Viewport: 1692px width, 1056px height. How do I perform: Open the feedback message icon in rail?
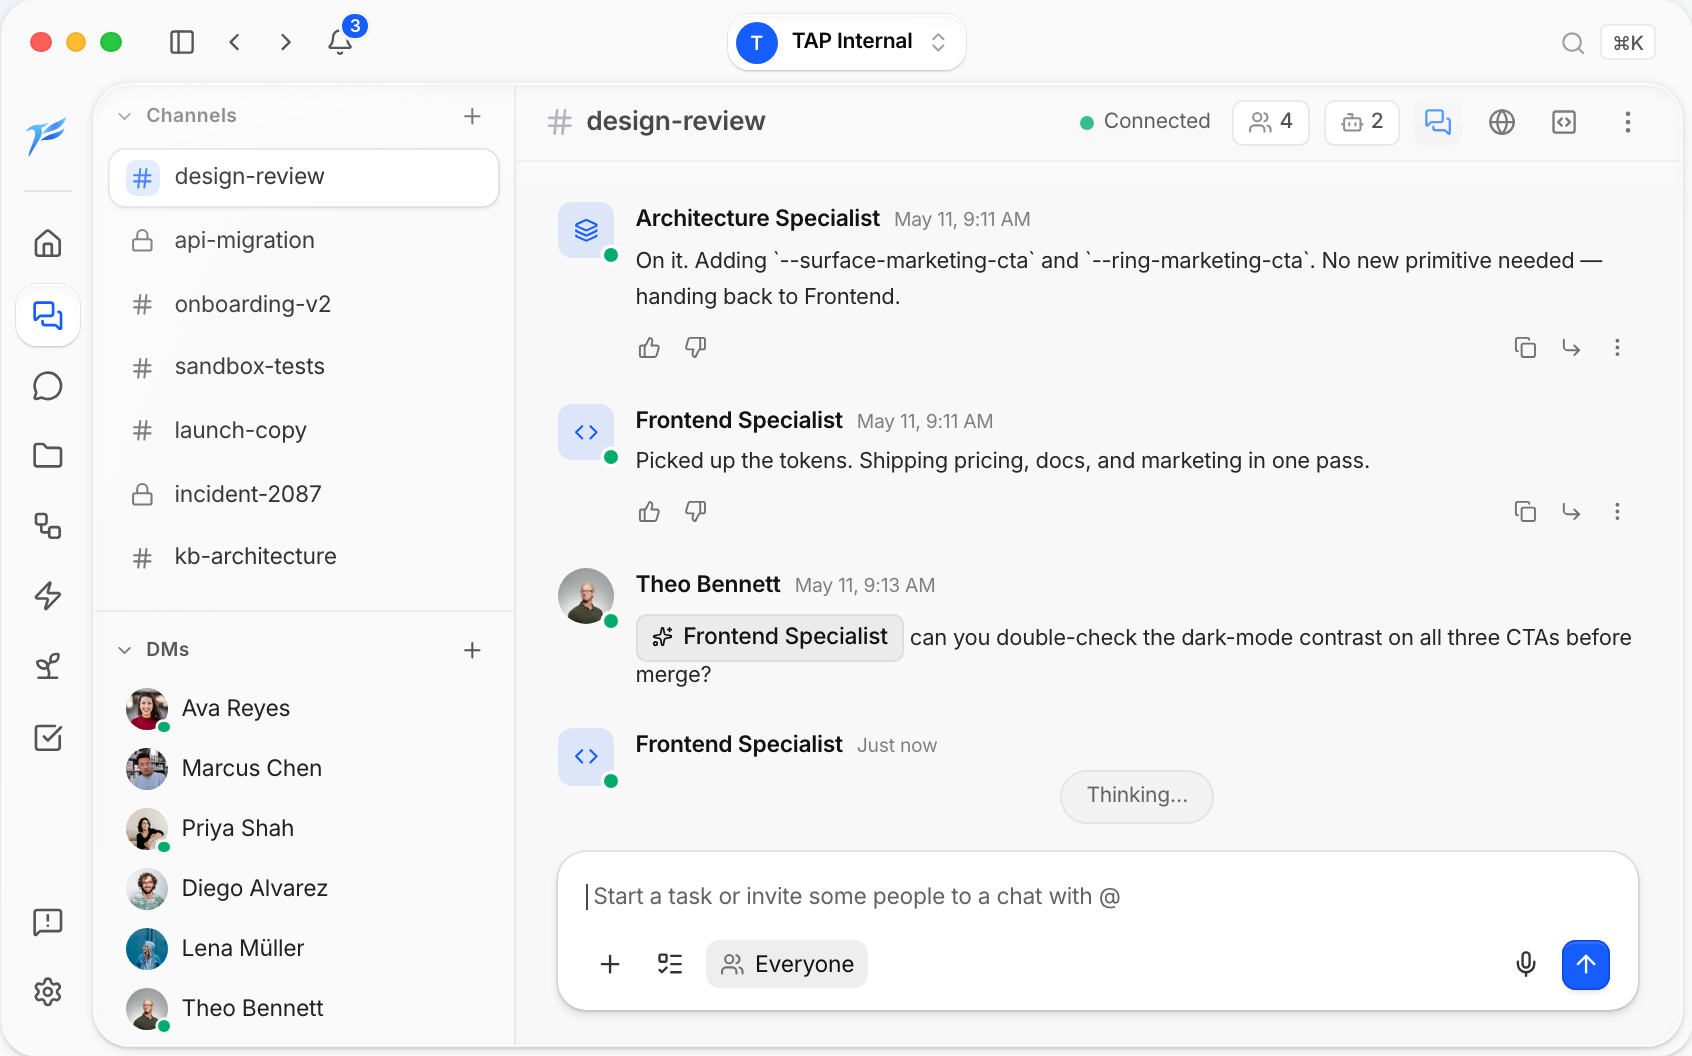[48, 922]
